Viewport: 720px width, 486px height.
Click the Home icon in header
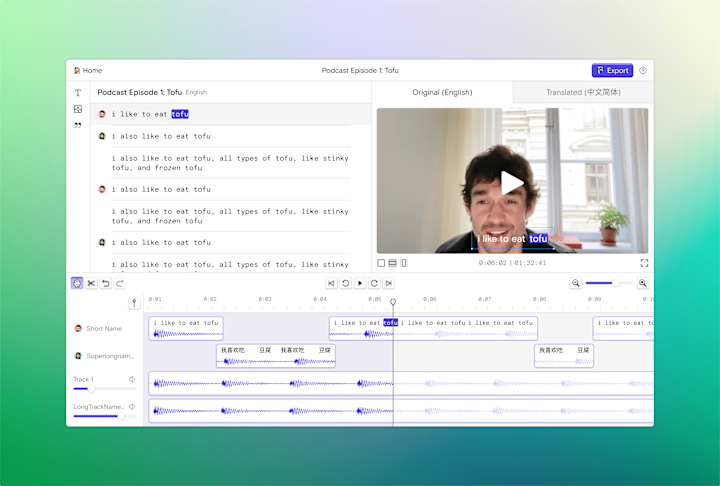[77, 70]
